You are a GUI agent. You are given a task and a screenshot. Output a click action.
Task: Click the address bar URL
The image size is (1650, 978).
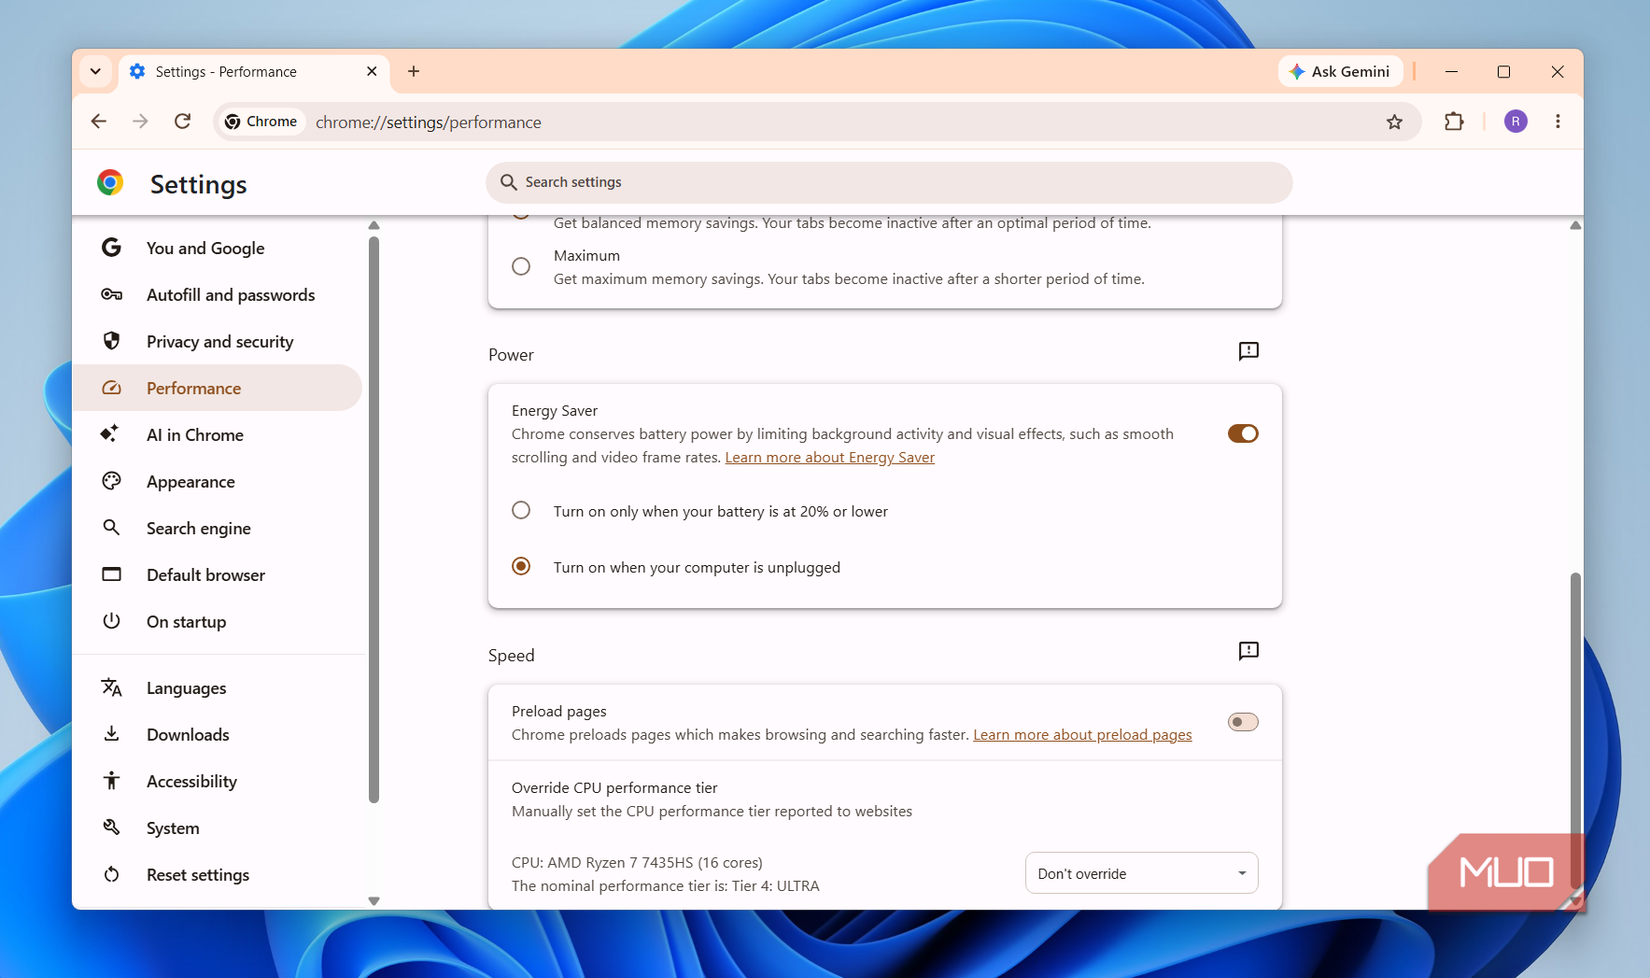click(428, 122)
